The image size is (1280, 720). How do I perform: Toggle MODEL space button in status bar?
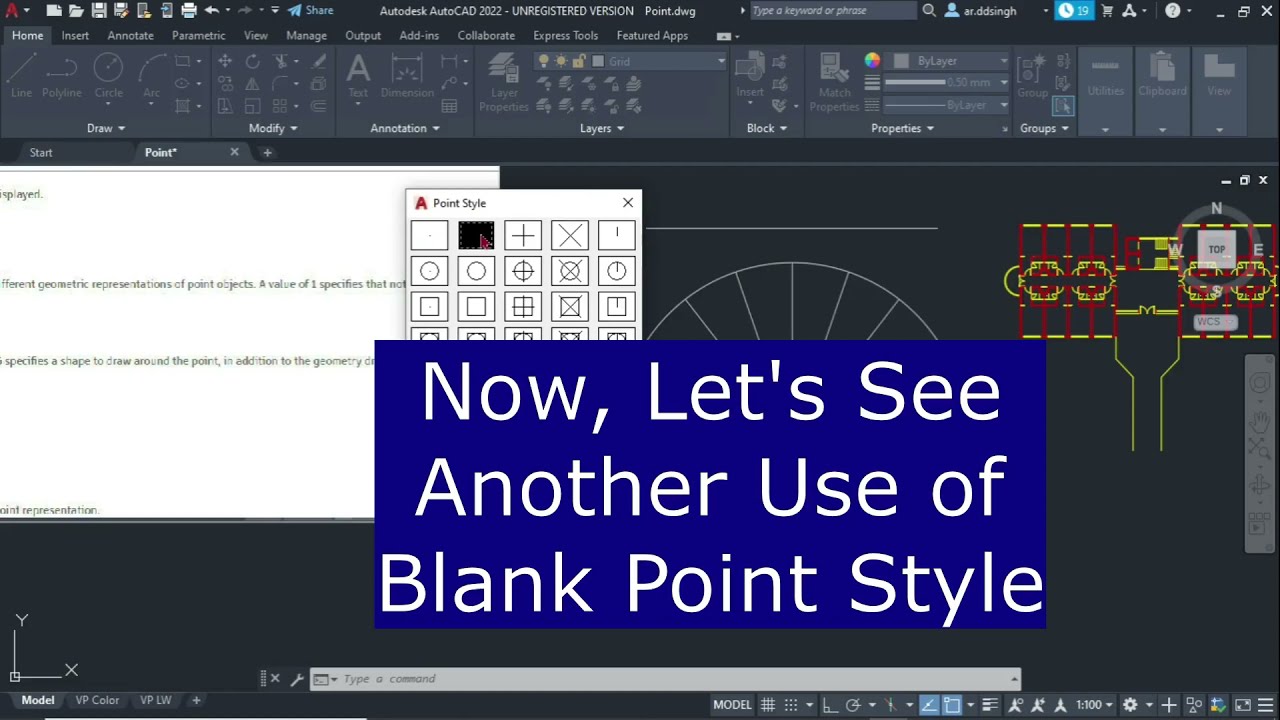pos(732,705)
